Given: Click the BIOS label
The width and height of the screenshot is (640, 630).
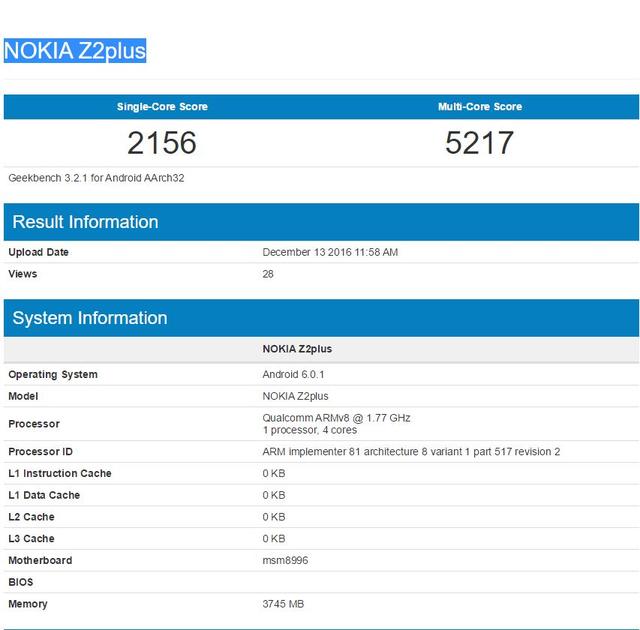Looking at the screenshot, I should [20, 582].
